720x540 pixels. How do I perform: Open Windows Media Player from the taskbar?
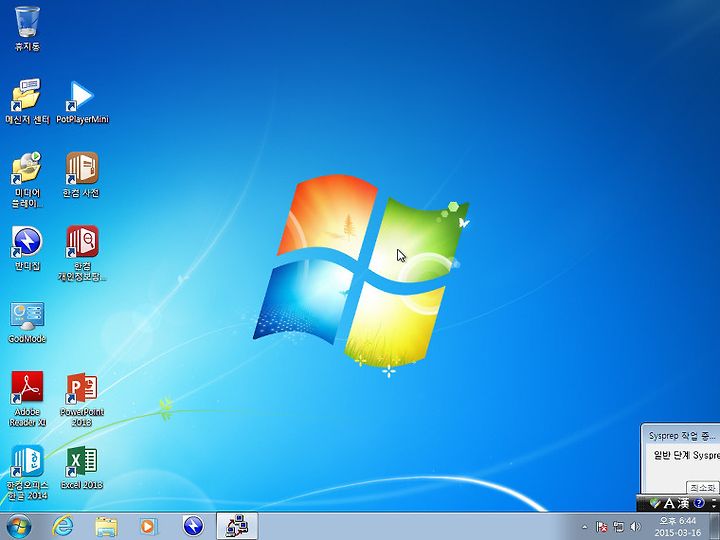pos(148,526)
